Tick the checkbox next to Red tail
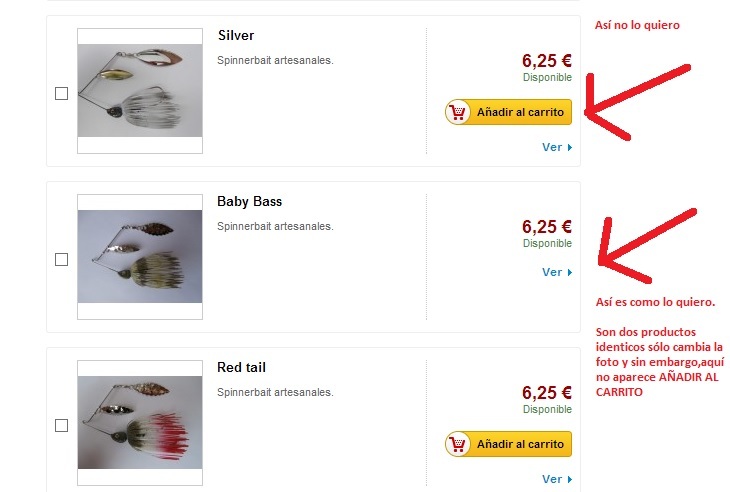 [61, 425]
